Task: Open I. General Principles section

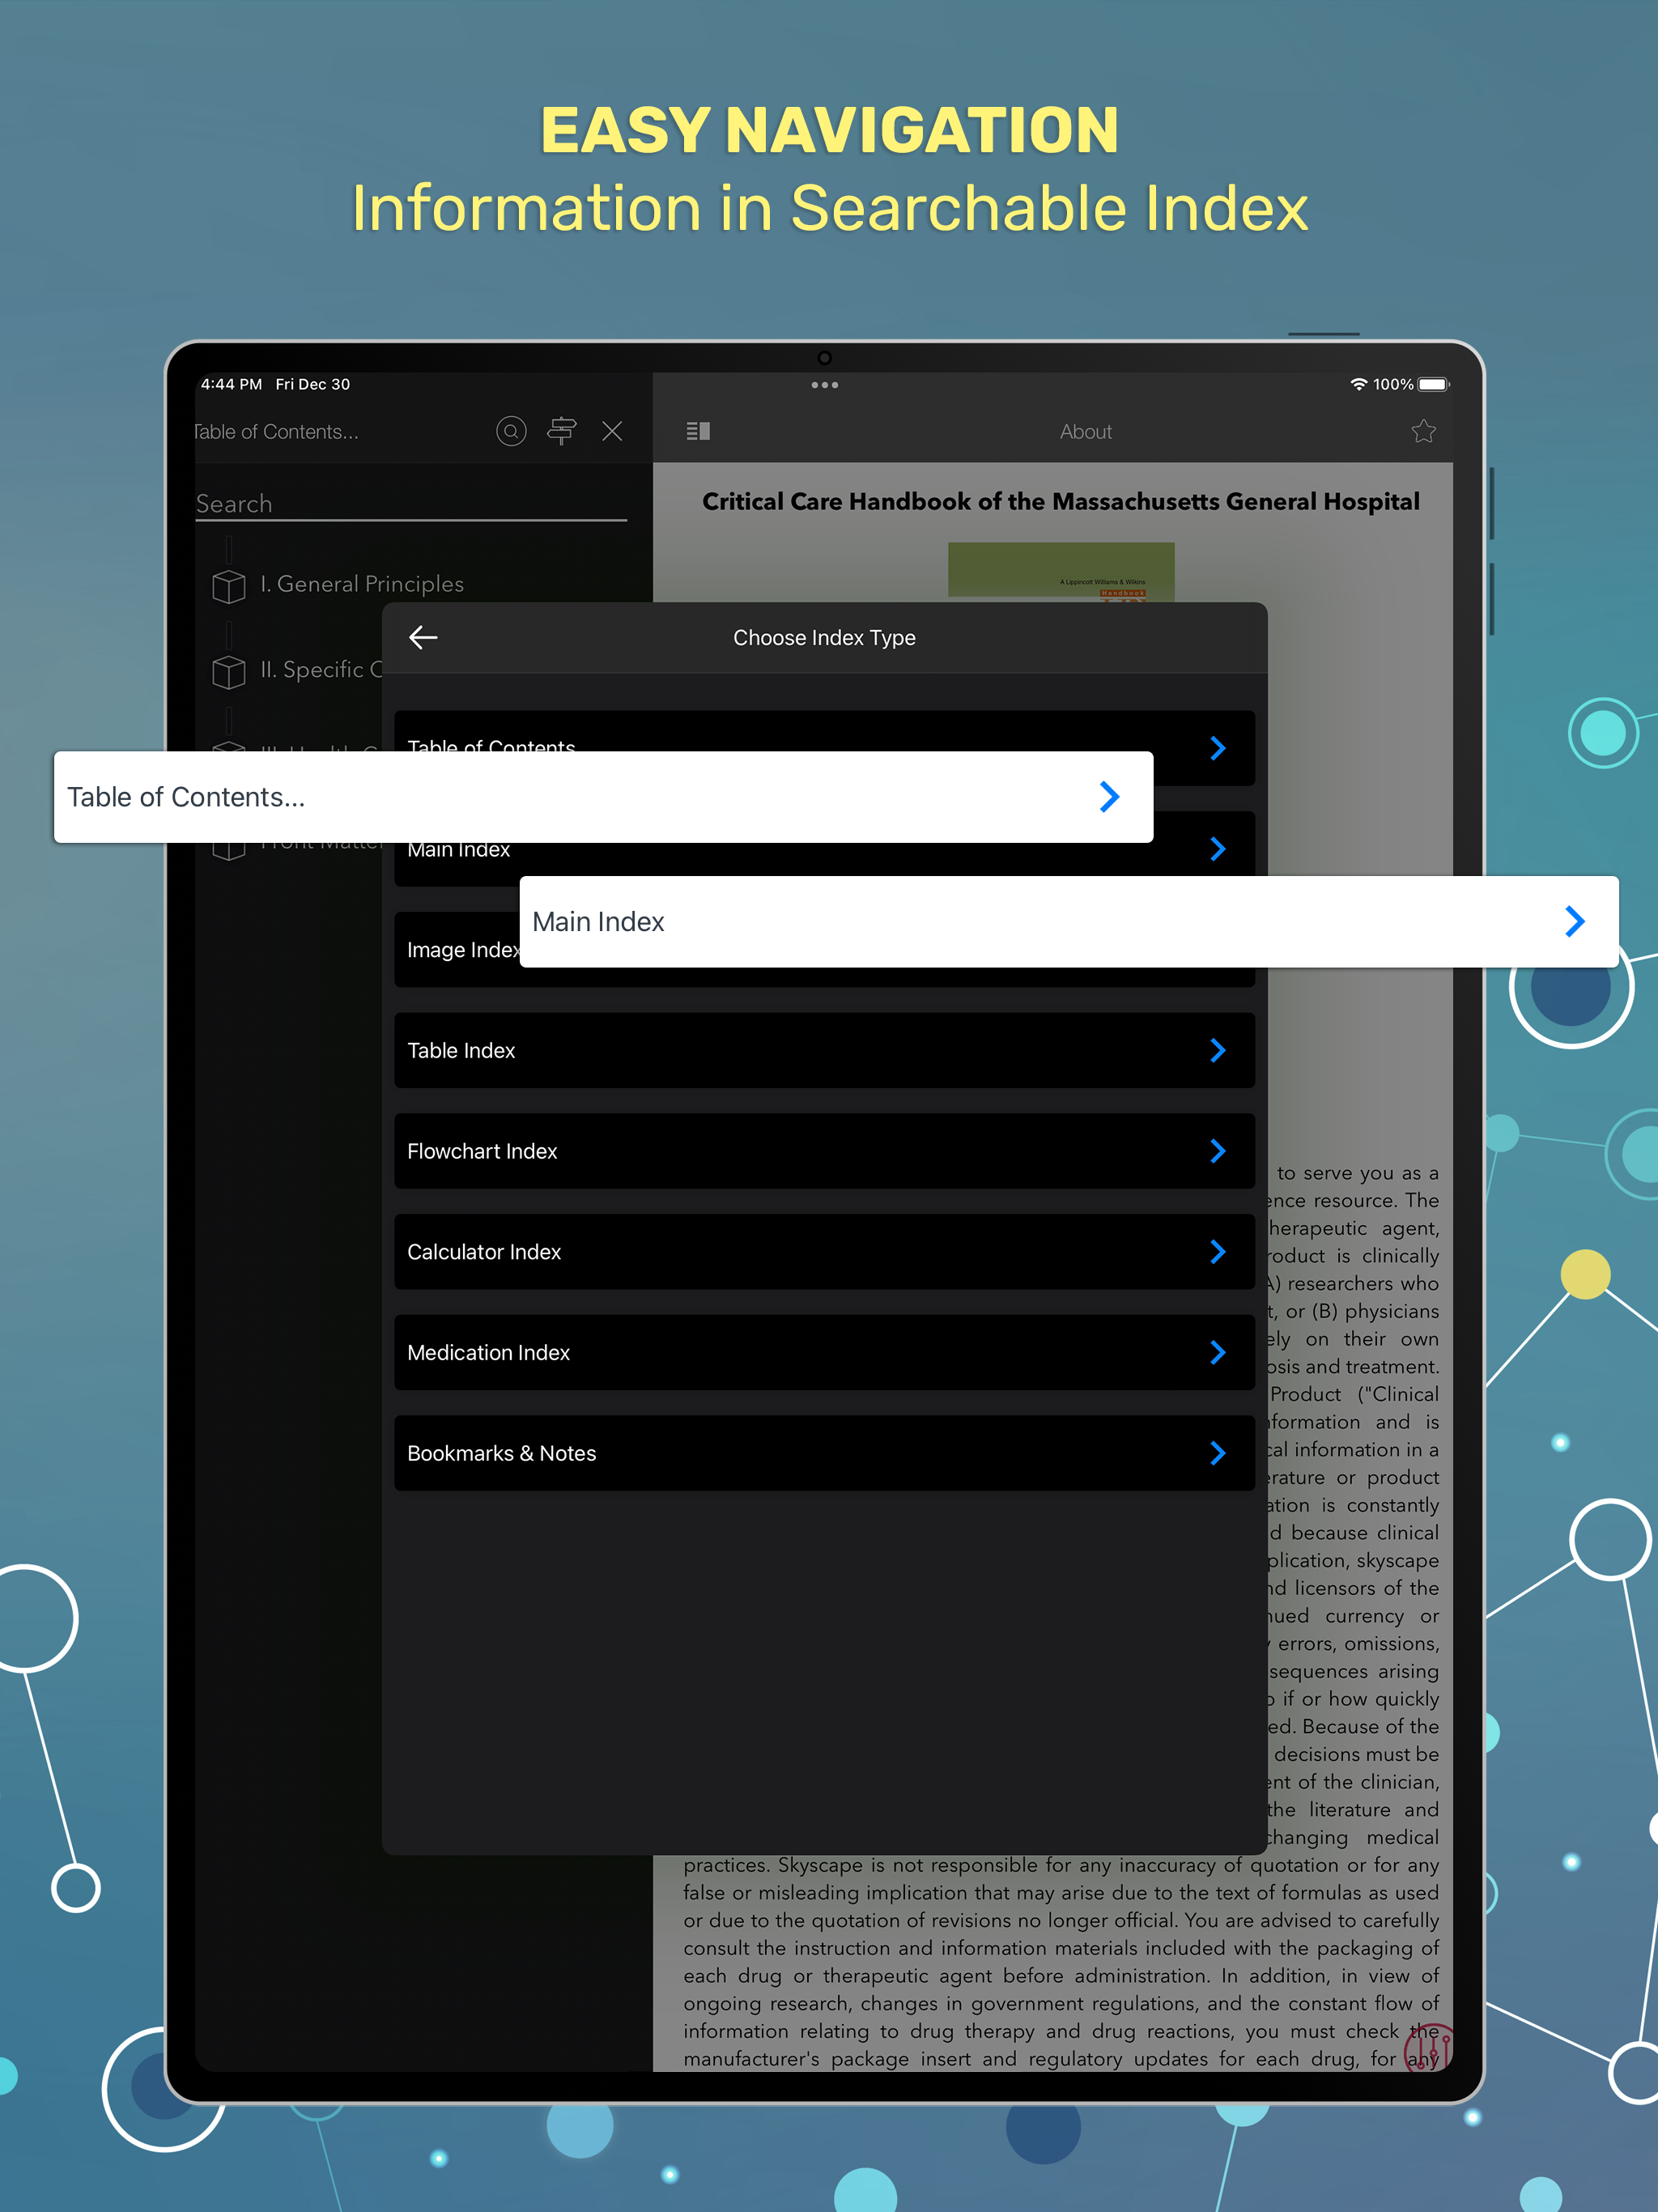Action: click(x=362, y=584)
